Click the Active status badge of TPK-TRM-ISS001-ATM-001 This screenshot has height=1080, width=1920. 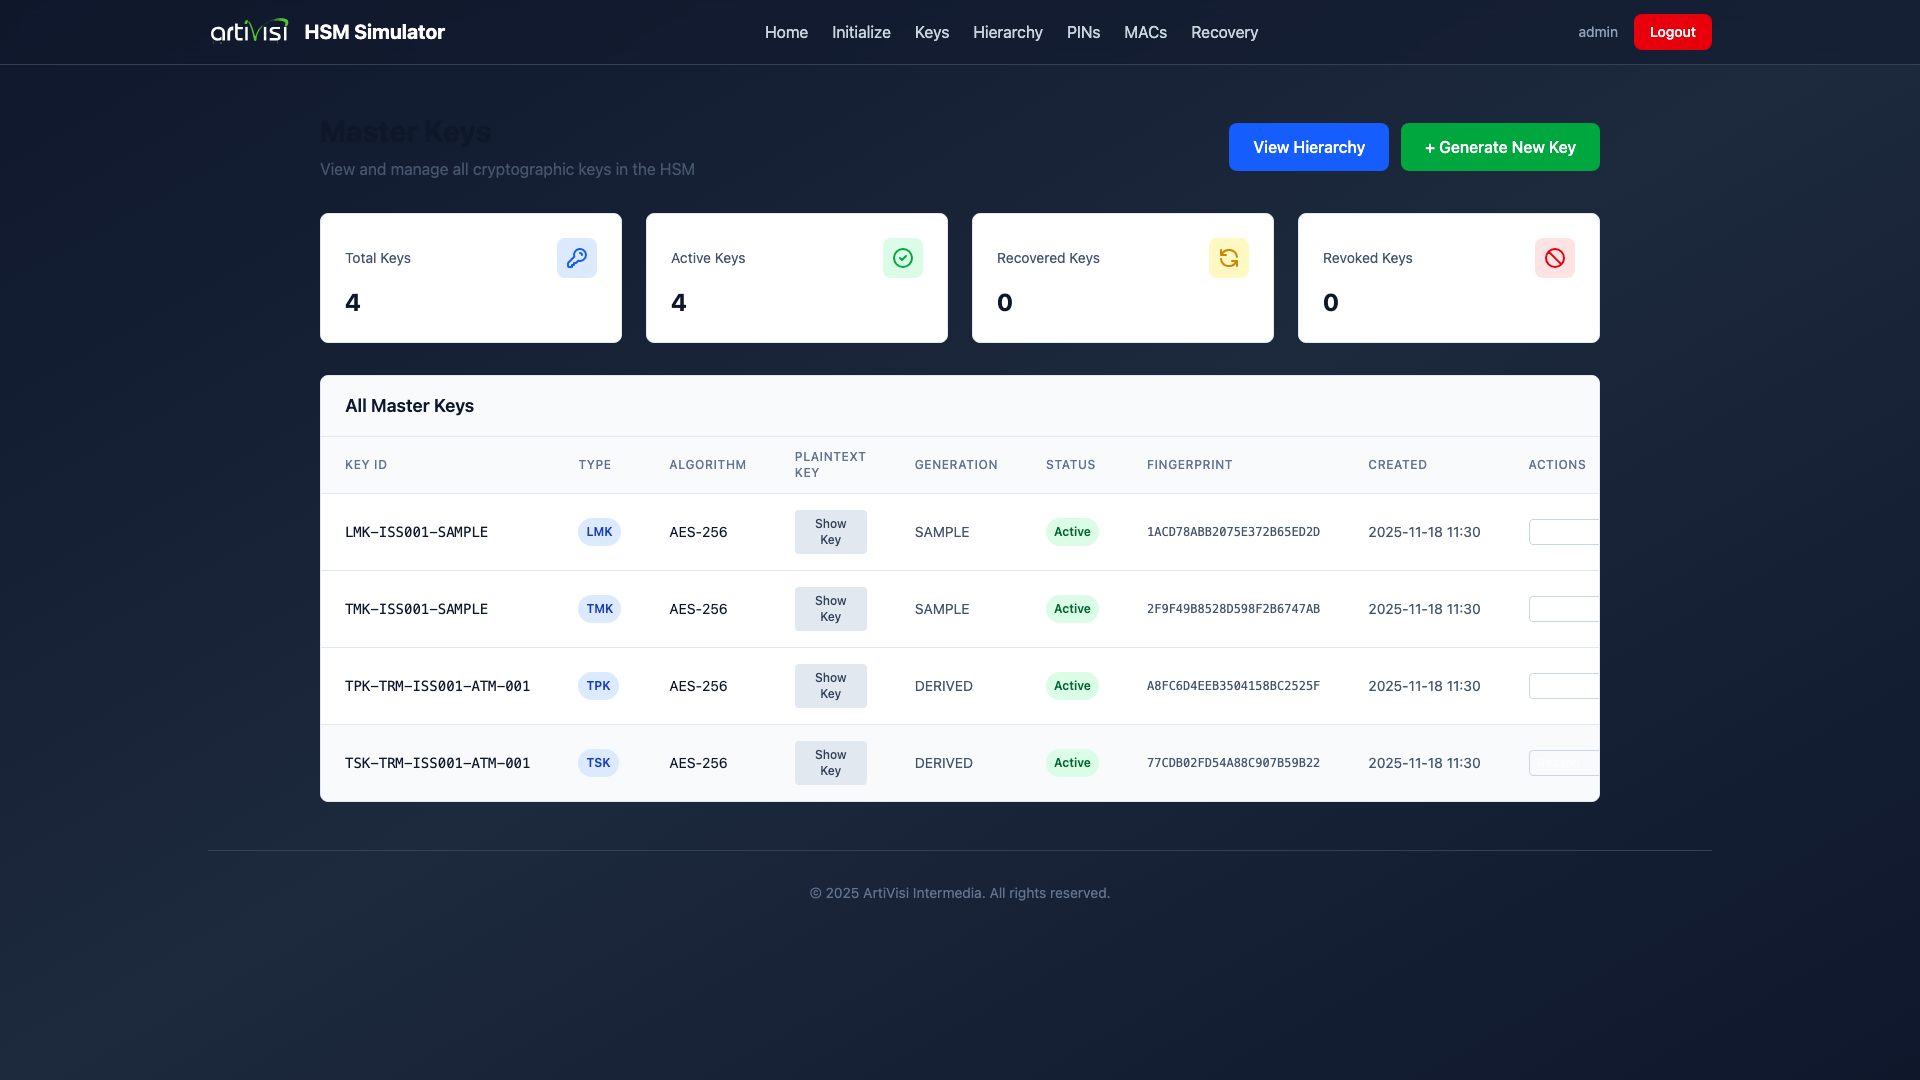1072,686
